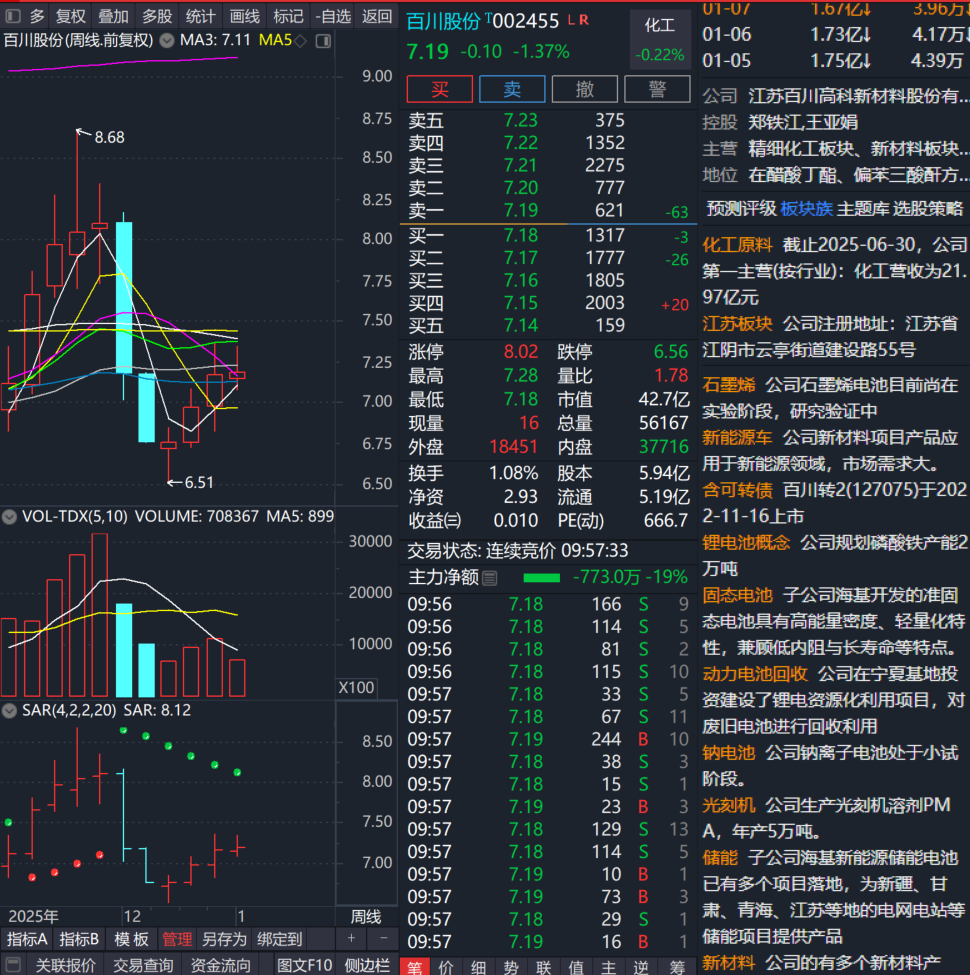Click the 江苏板块 concept tag
Image resolution: width=970 pixels, height=975 pixels.
coord(737,323)
